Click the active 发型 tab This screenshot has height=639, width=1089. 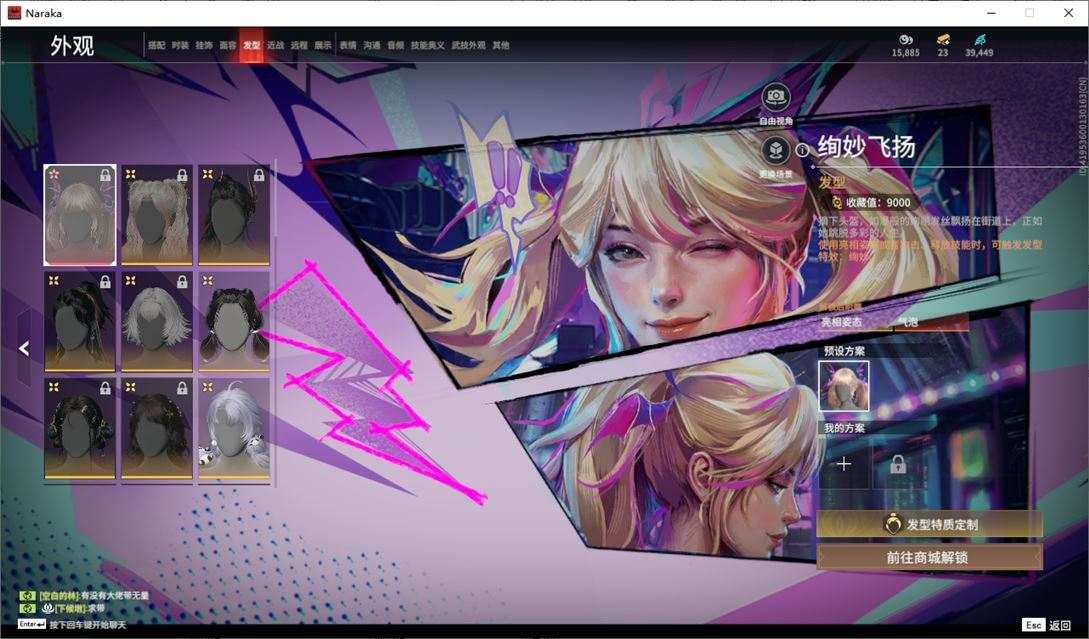pos(251,45)
